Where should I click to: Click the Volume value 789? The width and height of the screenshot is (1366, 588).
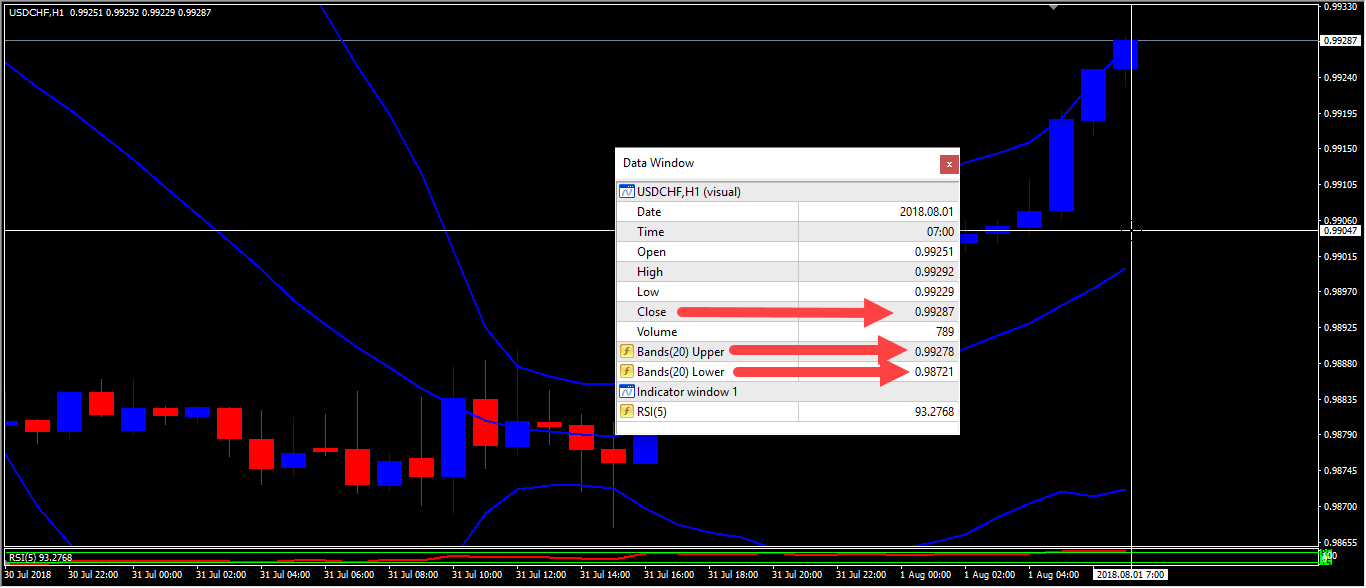click(x=945, y=332)
